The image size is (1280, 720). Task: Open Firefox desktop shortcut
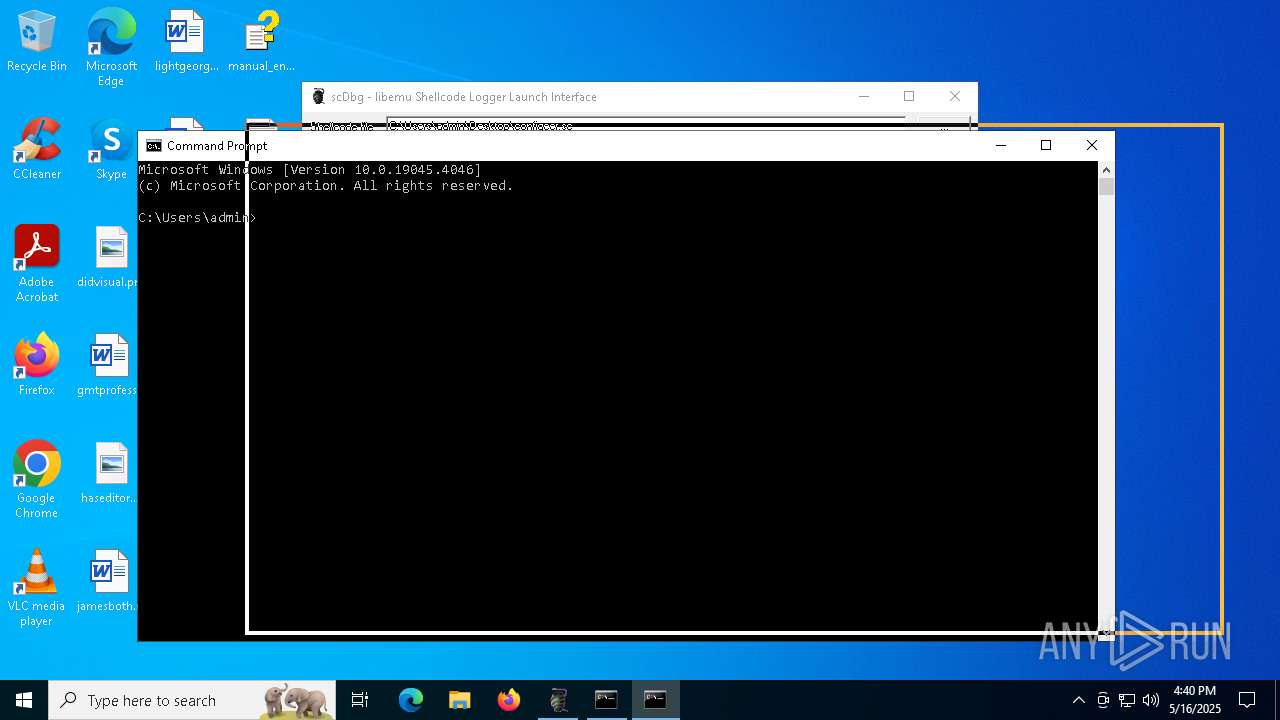coord(37,366)
